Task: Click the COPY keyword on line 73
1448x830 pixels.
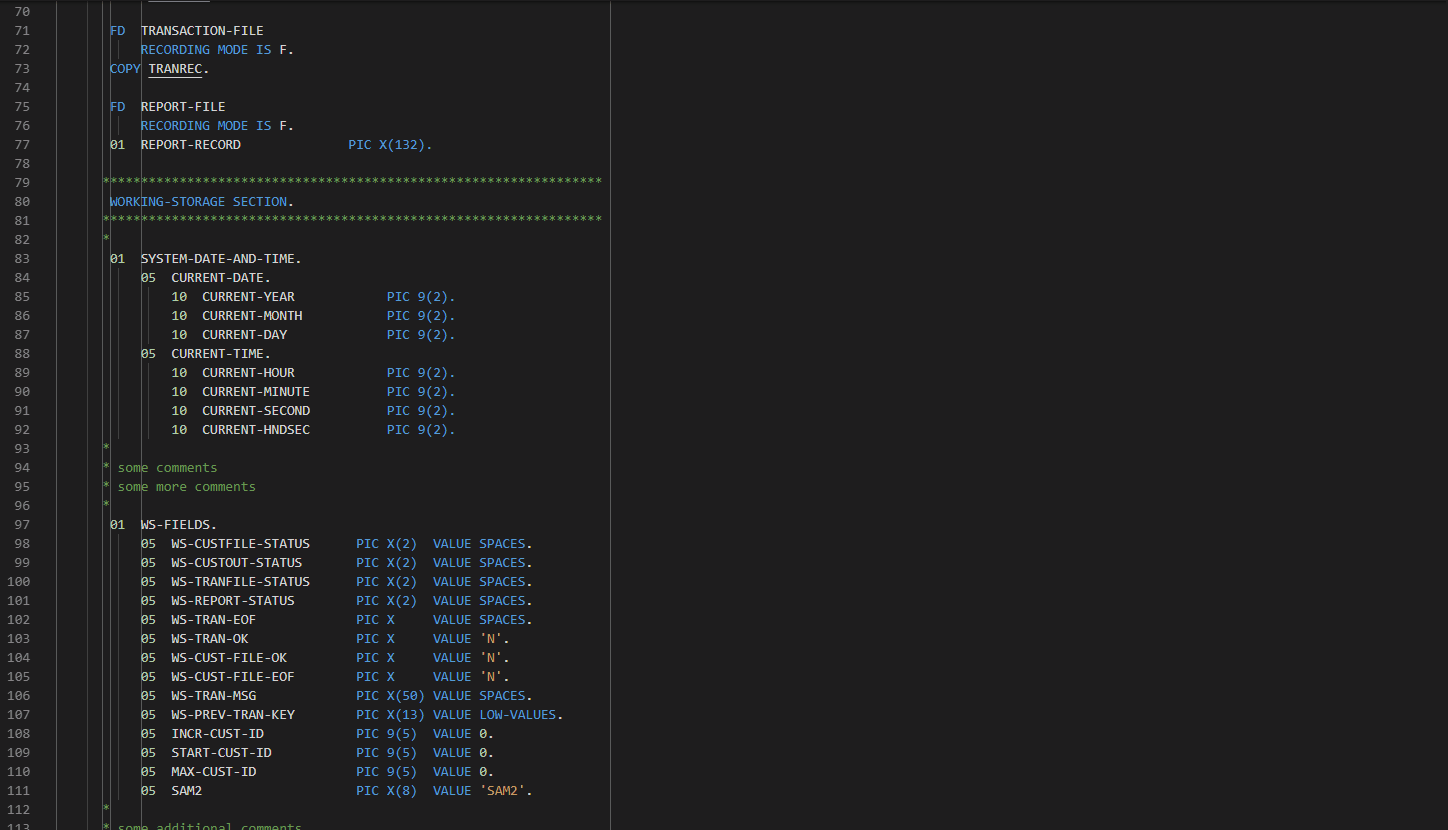Action: pyautogui.click(x=125, y=69)
